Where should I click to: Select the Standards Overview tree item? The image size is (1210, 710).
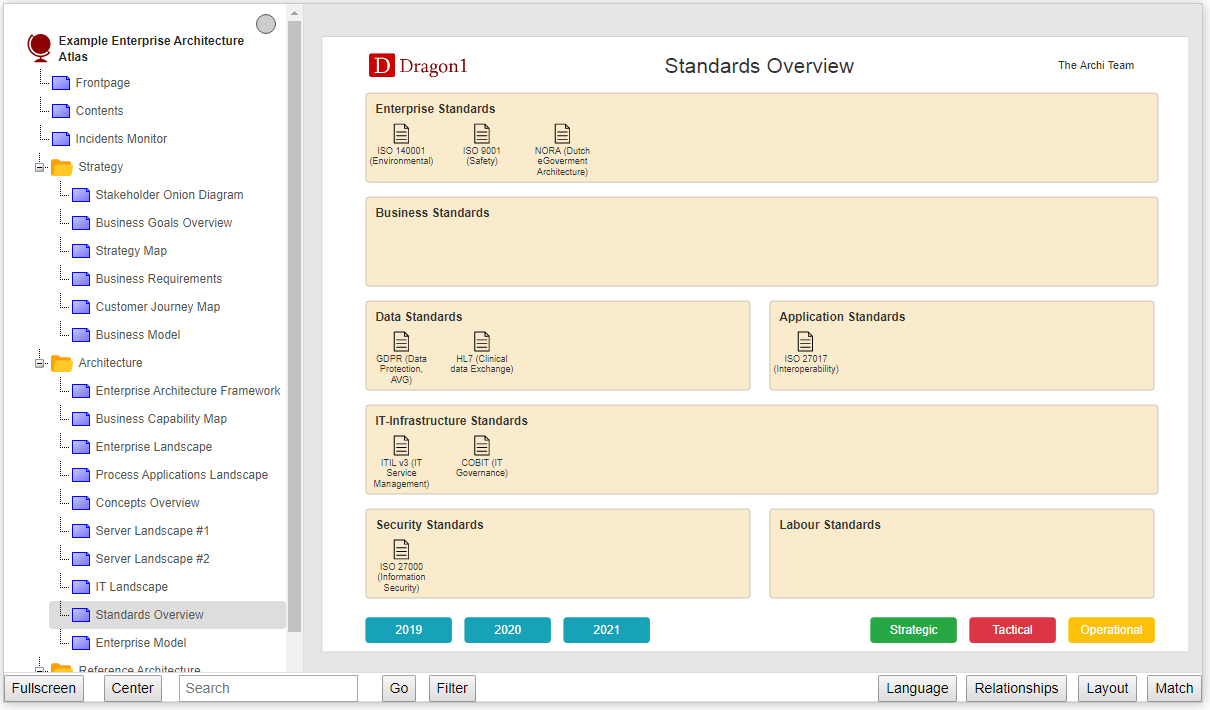(x=167, y=615)
